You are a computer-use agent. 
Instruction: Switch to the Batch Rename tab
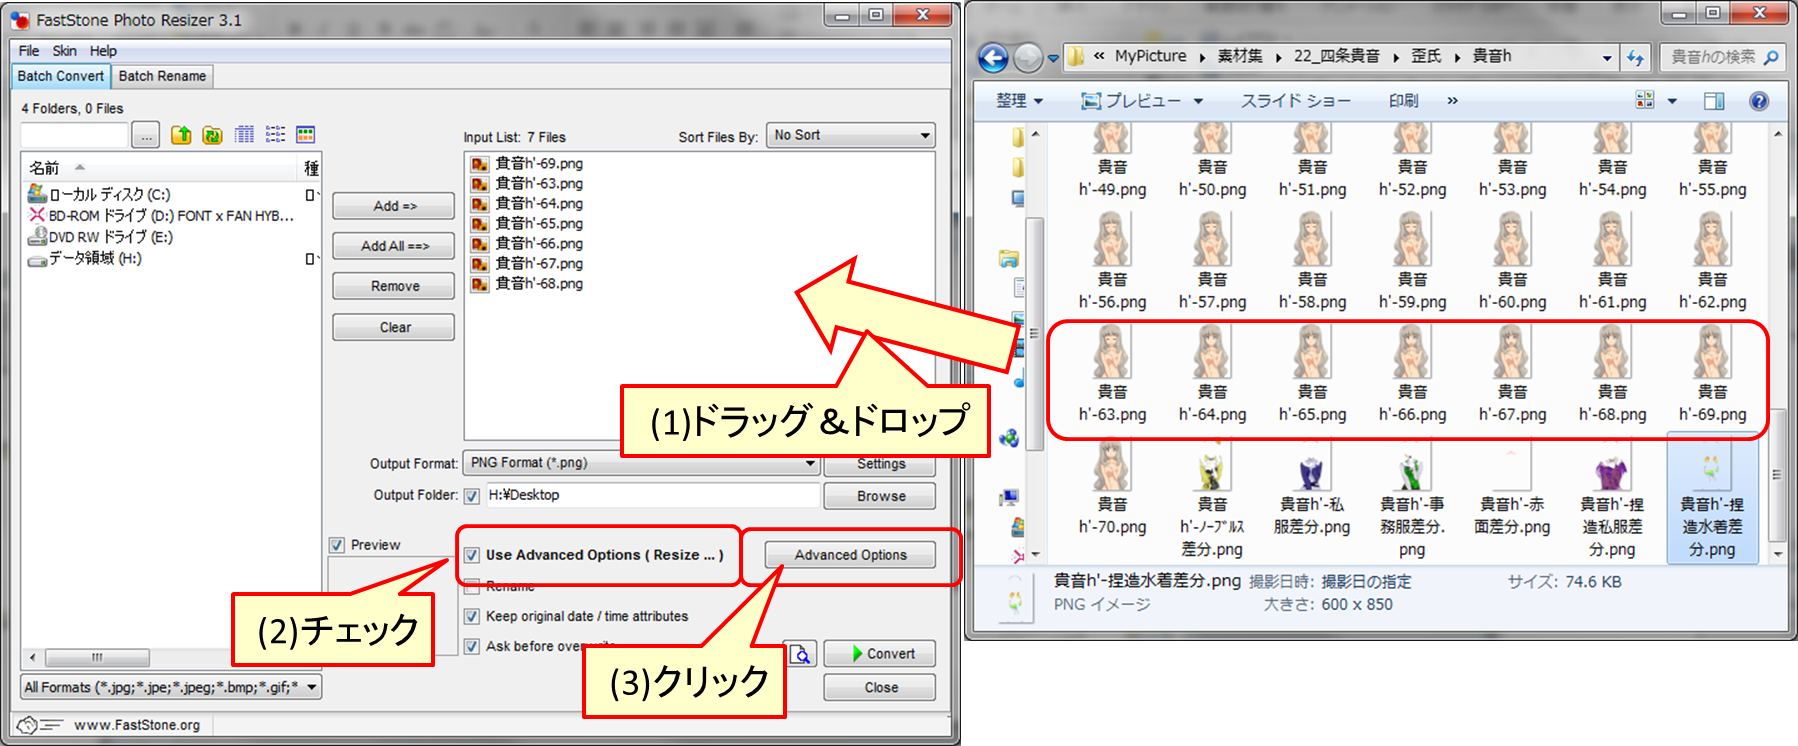click(162, 76)
